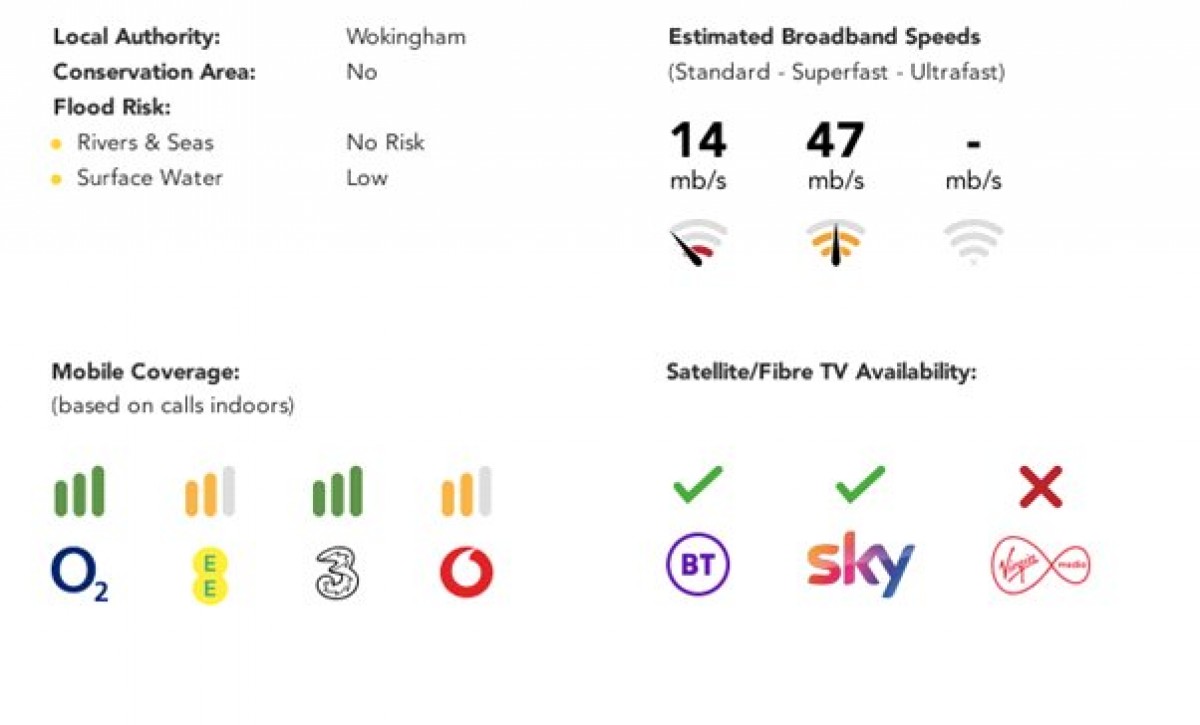Click the Estimated Broadband Speeds heading
This screenshot has height=725, width=1200.
824,37
